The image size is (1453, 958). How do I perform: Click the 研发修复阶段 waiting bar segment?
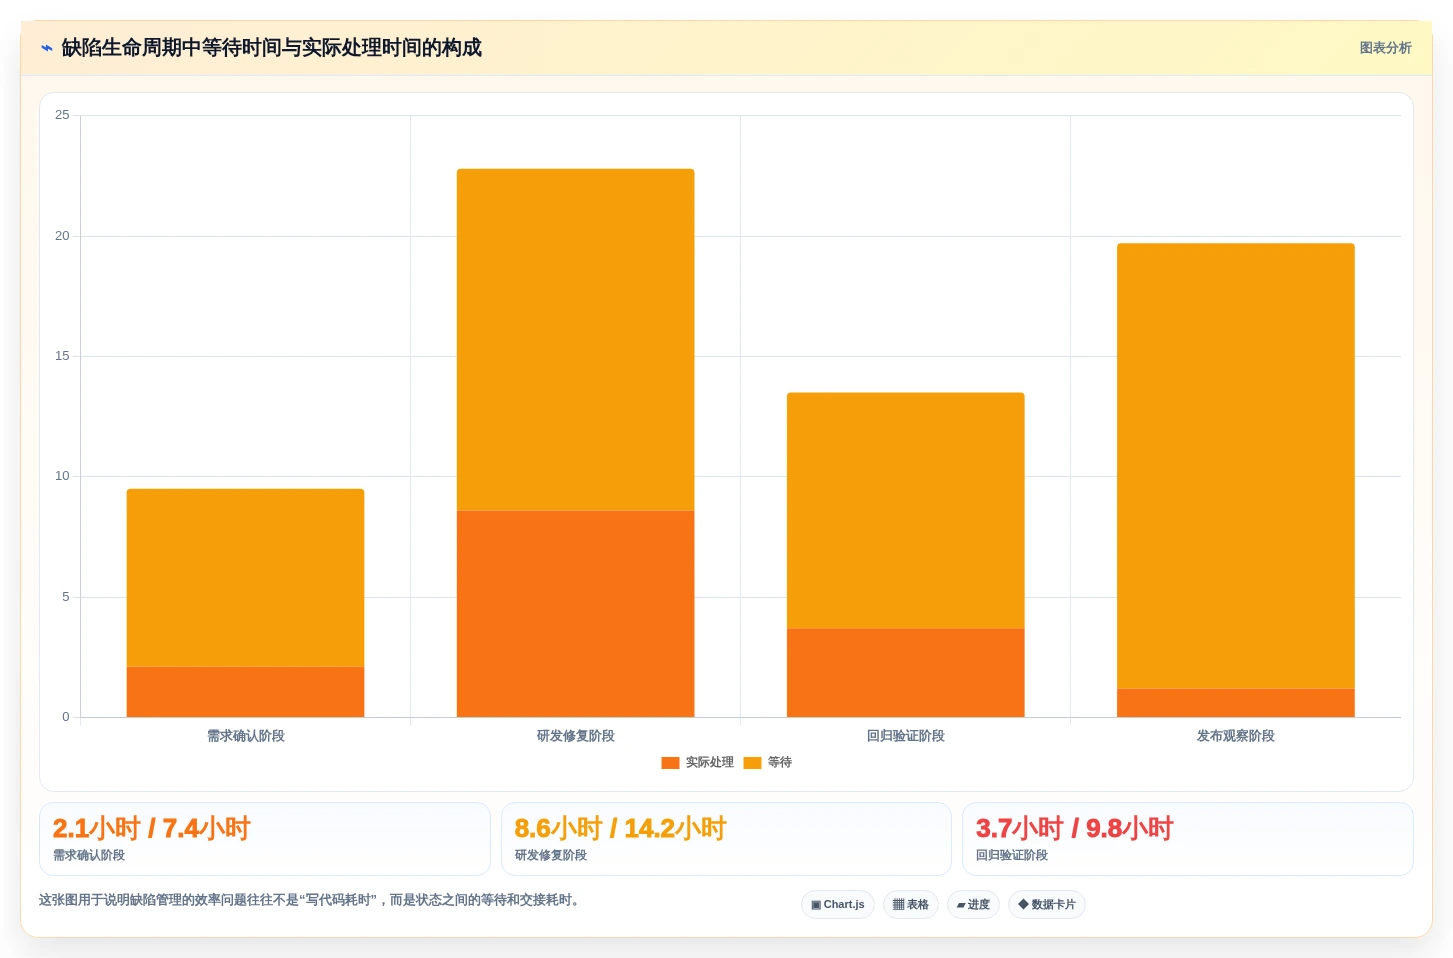(575, 340)
